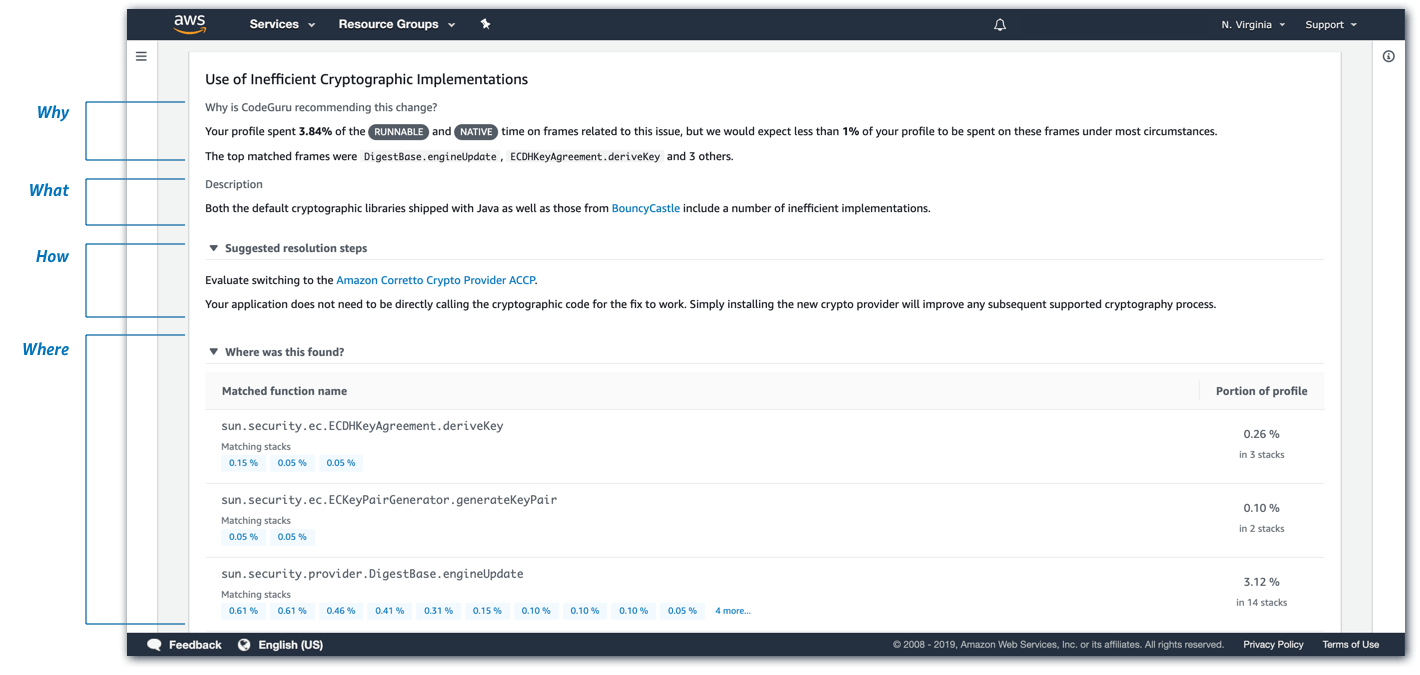Open the Support dropdown

coord(1331,23)
